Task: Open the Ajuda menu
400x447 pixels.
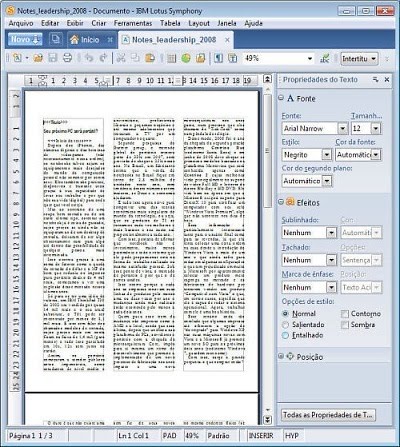Action: pos(253,23)
